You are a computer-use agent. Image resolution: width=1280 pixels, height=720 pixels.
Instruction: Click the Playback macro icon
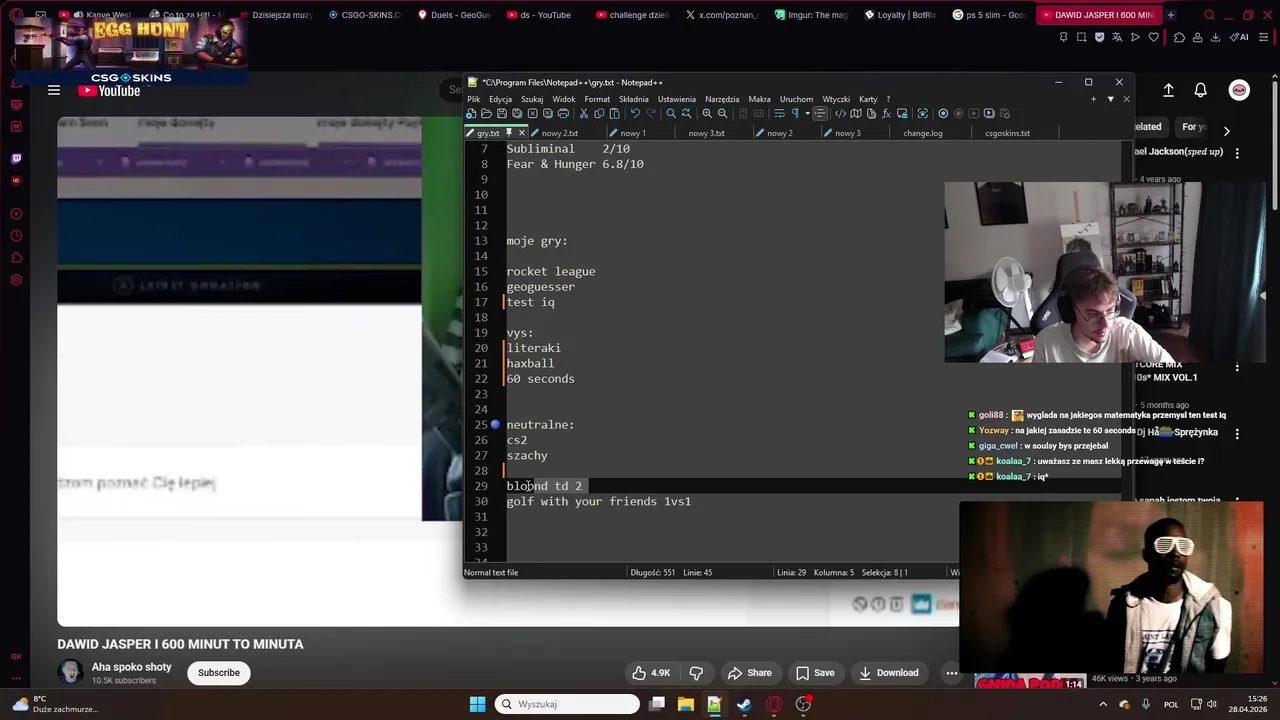click(974, 113)
